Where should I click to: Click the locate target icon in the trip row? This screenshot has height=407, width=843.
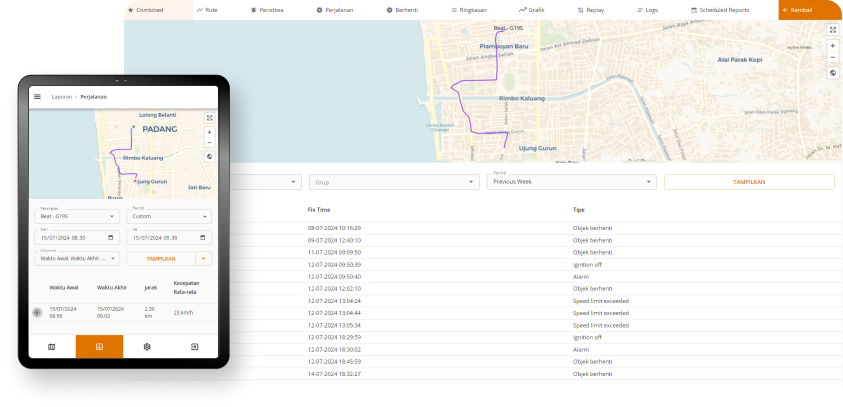tap(37, 312)
